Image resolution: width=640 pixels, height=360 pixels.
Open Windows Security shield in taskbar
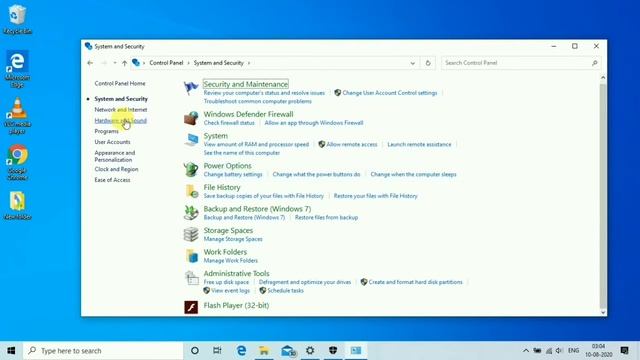pyautogui.click(x=333, y=351)
